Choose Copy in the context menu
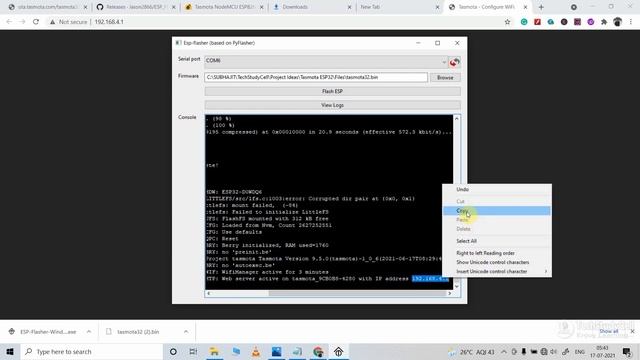This screenshot has width=640, height=360. [497, 211]
